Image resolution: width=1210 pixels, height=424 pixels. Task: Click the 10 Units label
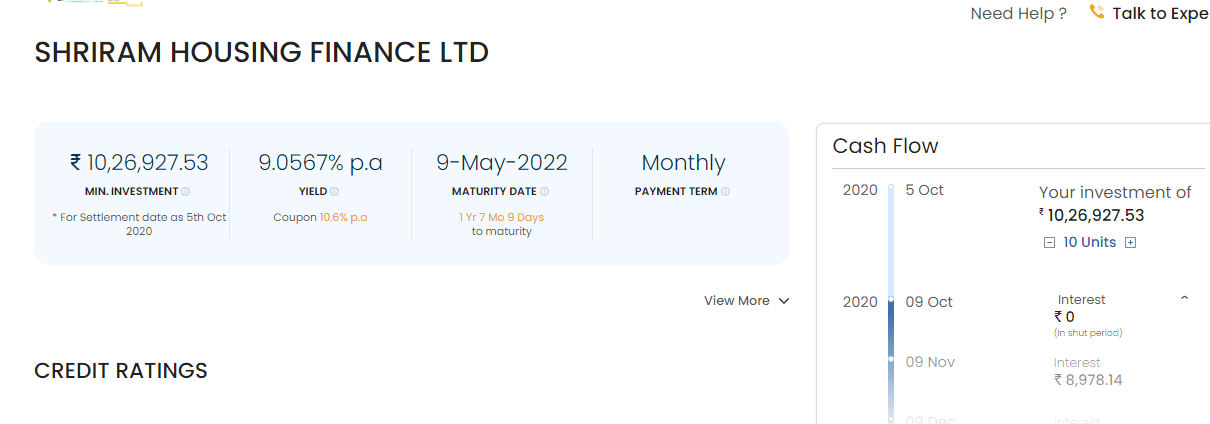tap(1089, 242)
